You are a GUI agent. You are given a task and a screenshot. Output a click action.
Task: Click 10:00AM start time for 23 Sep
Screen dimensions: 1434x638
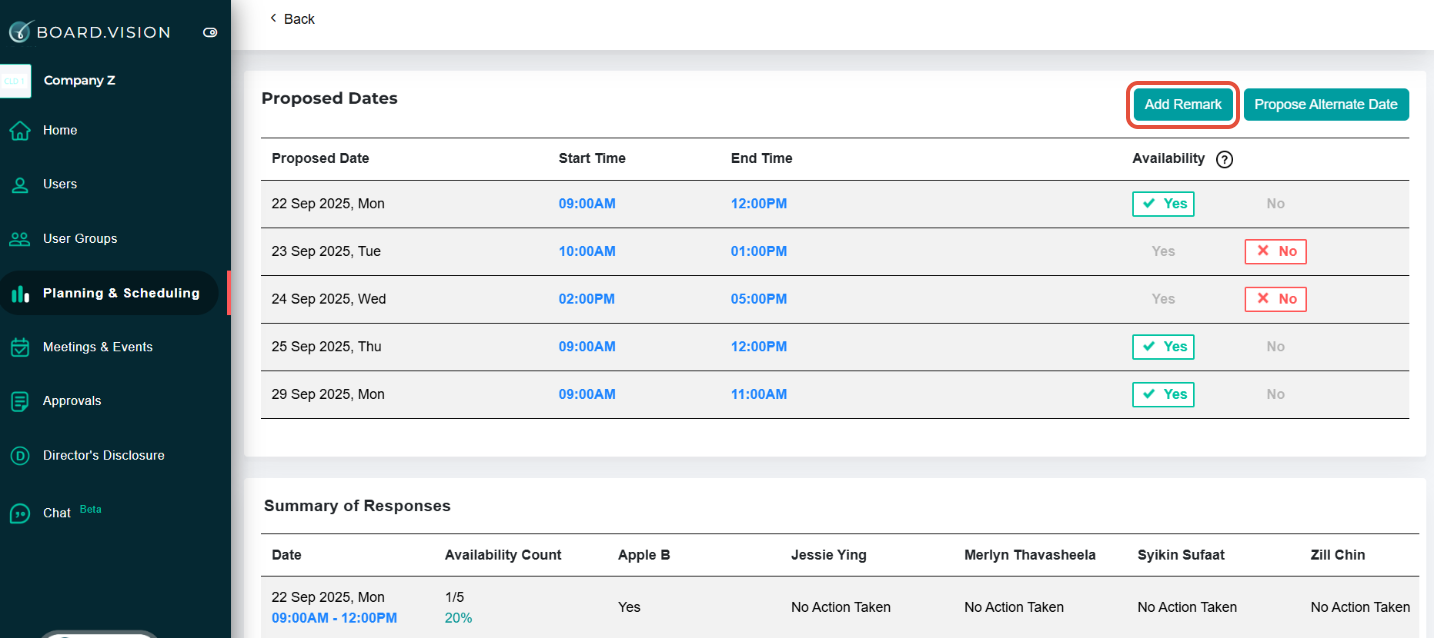(587, 252)
